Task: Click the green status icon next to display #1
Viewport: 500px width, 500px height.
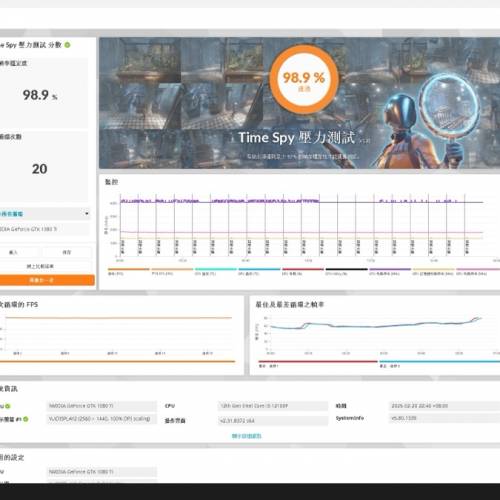Action: coord(26,419)
